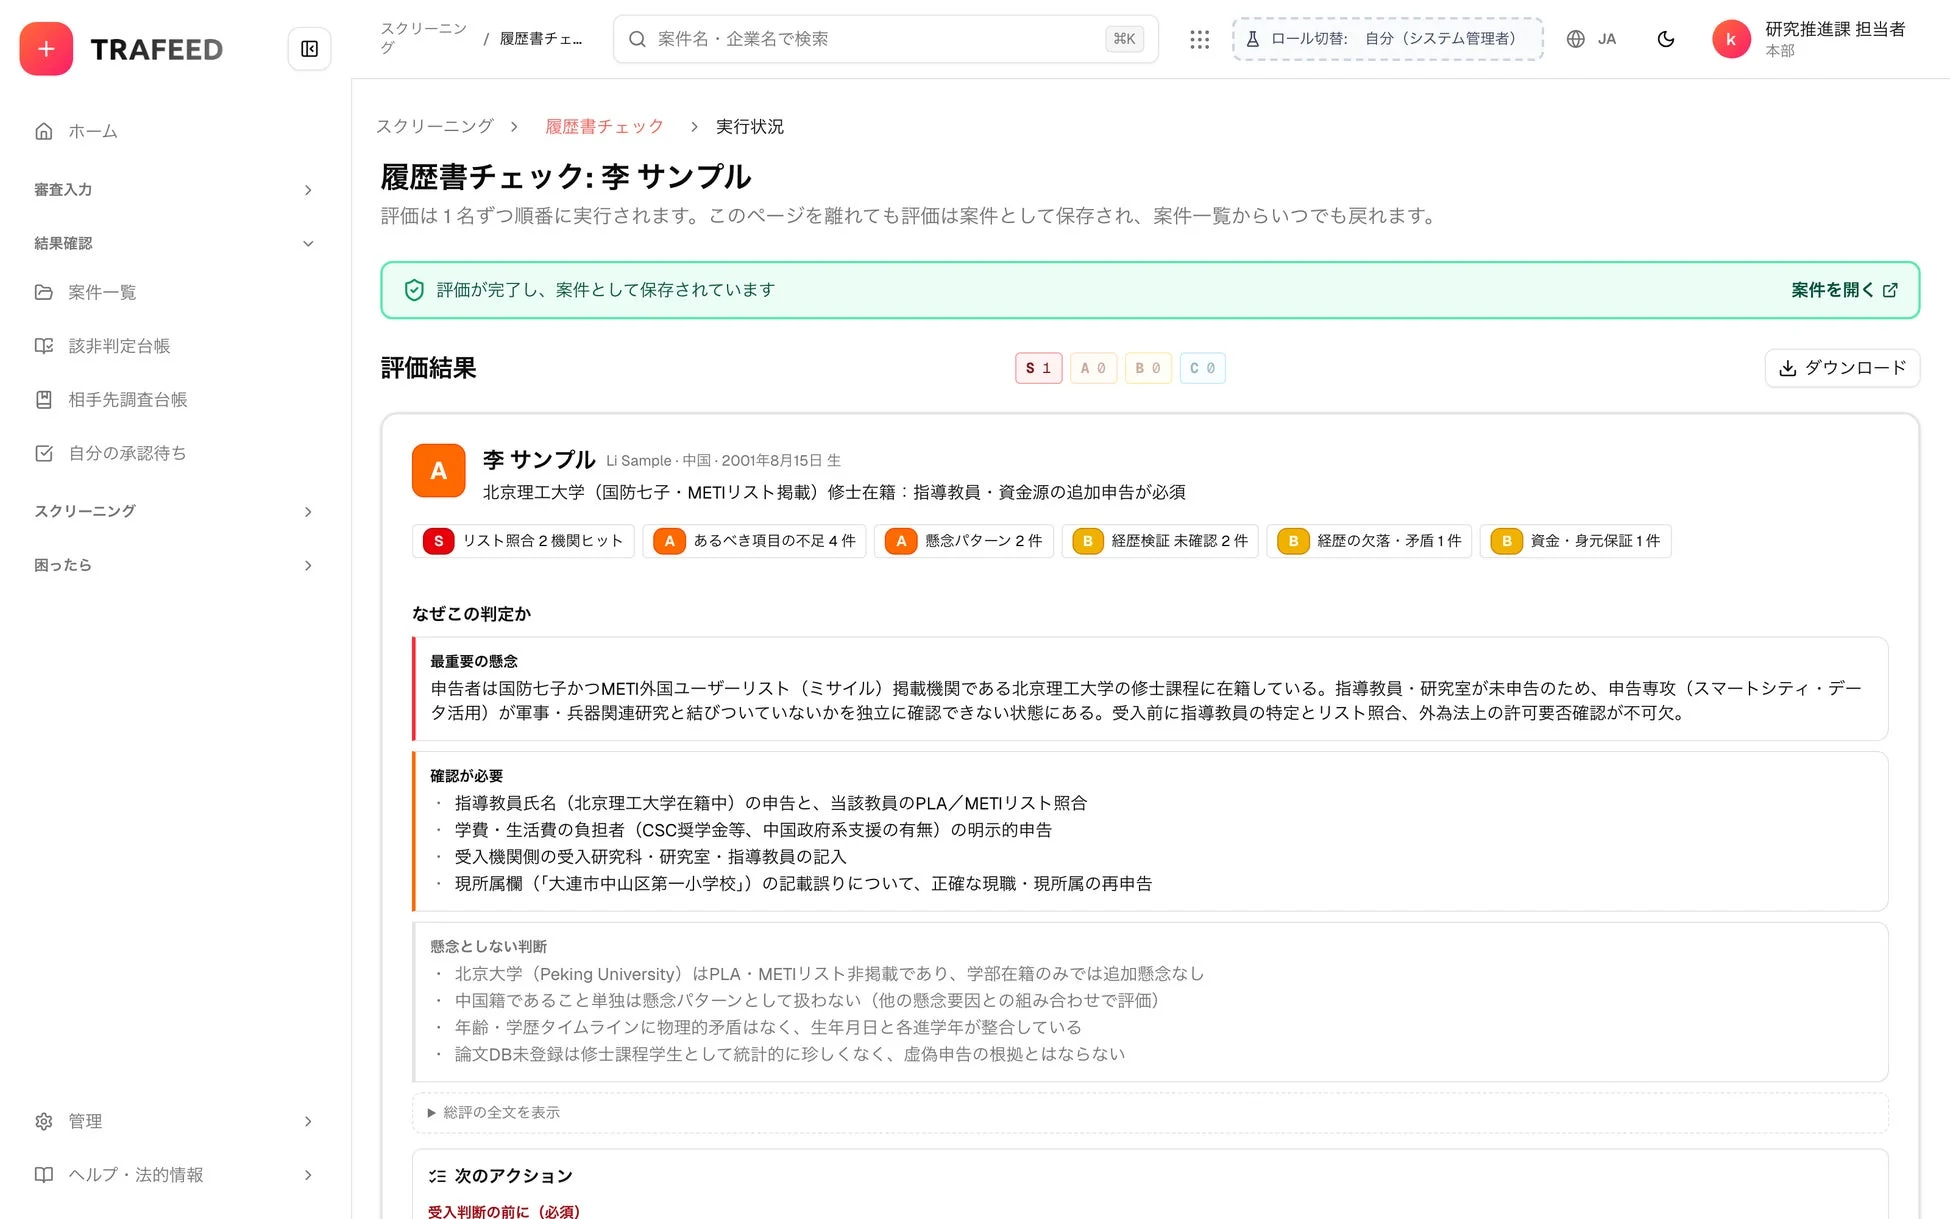Click the checkbox icon beside 自分の承認待ち
Screen dimensions: 1950x1219
pos(44,453)
